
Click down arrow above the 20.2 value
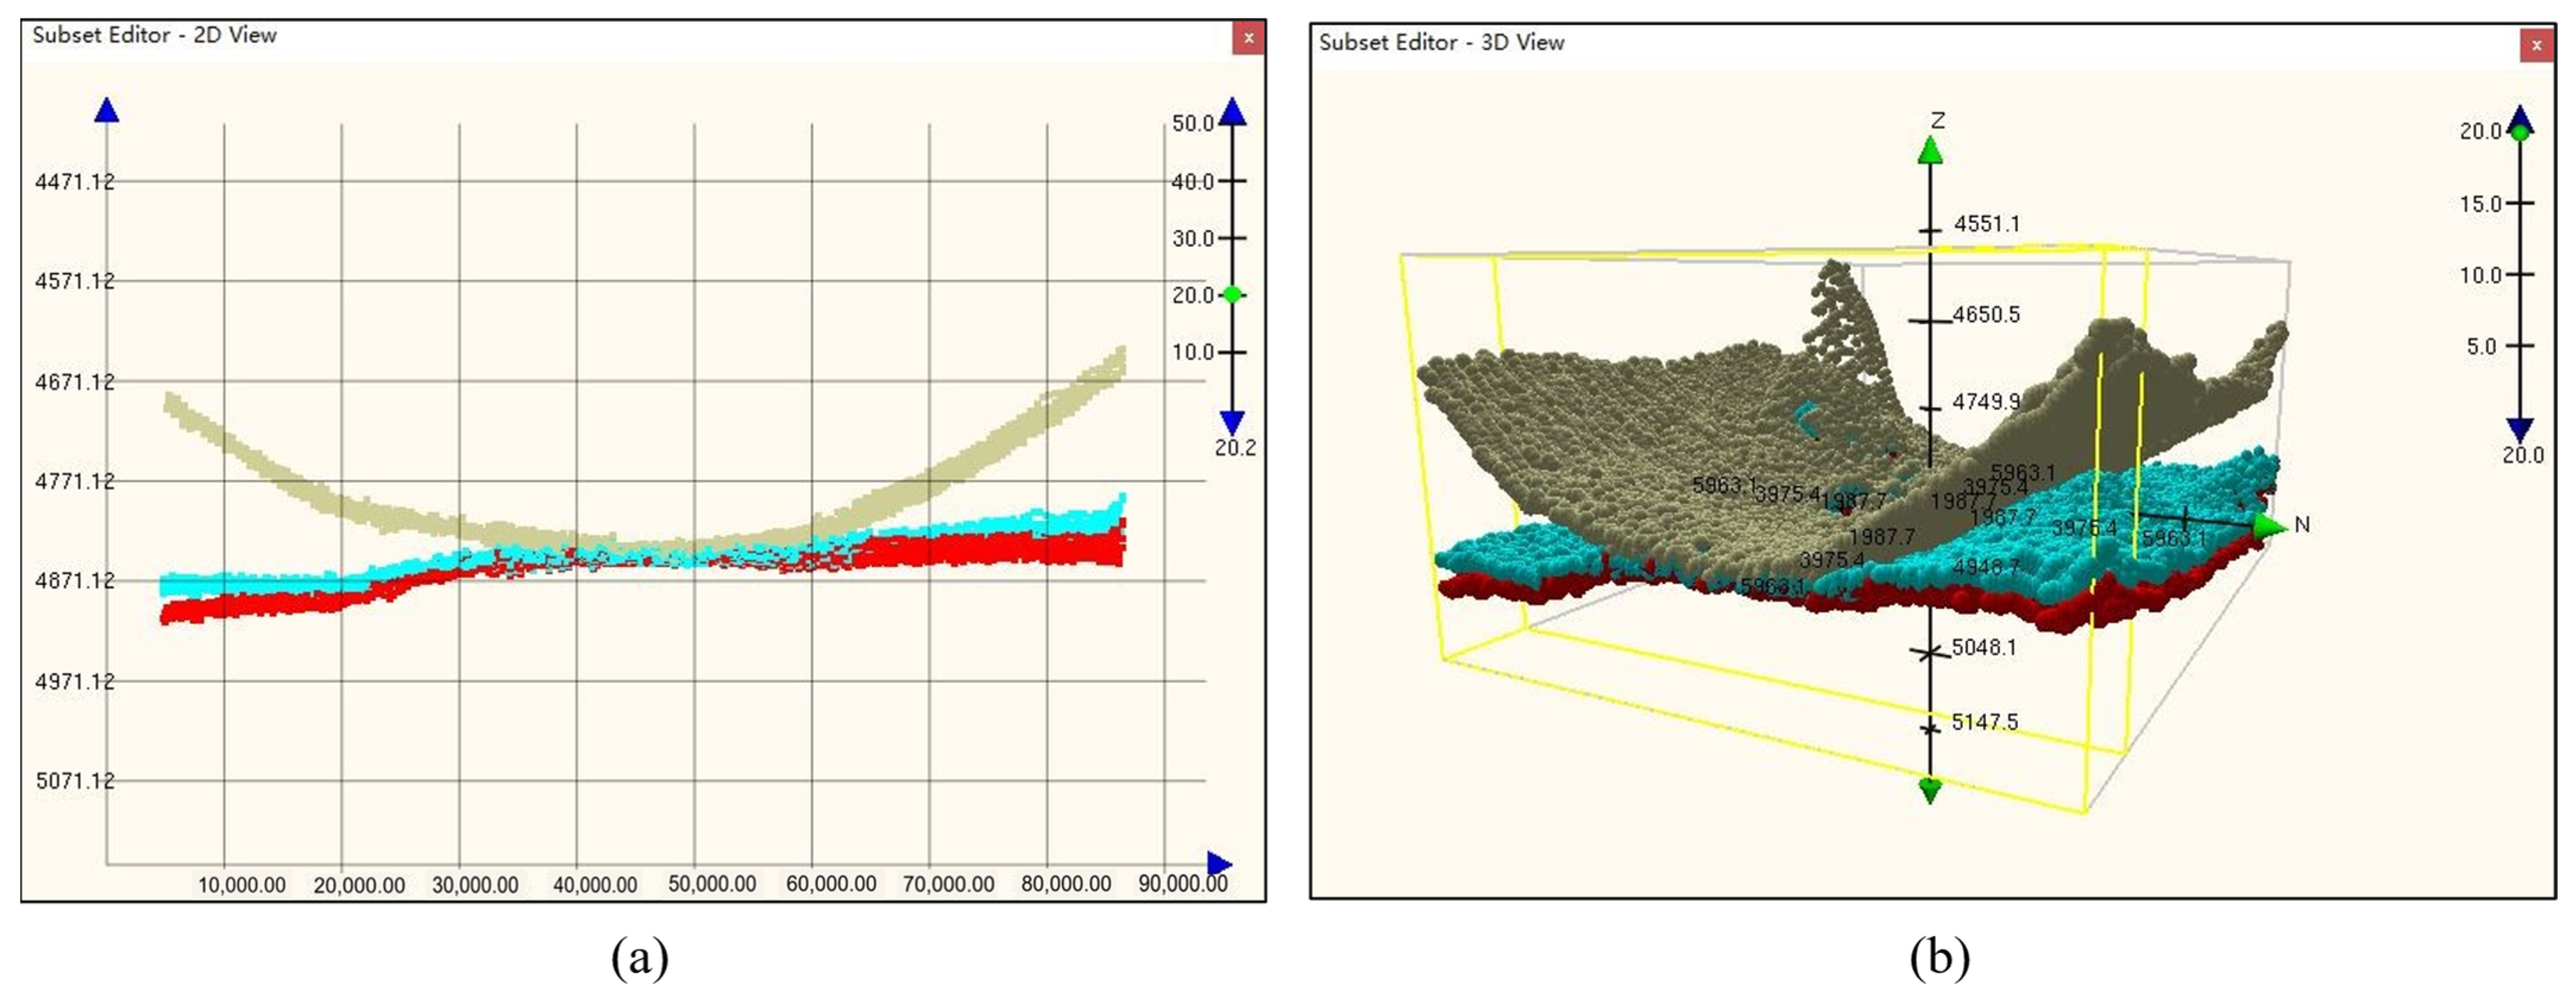coord(1233,421)
